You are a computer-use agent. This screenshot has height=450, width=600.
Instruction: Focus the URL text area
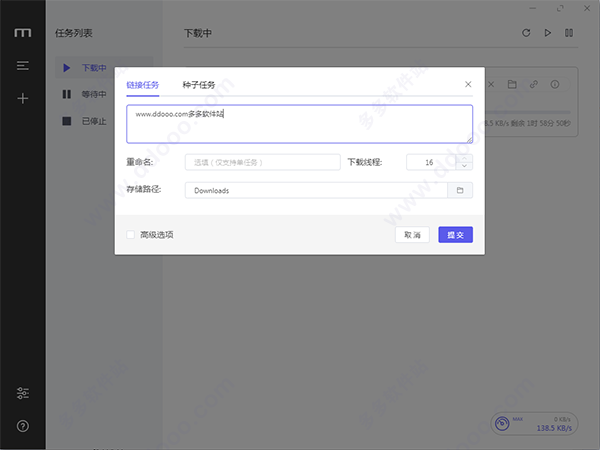click(x=300, y=124)
